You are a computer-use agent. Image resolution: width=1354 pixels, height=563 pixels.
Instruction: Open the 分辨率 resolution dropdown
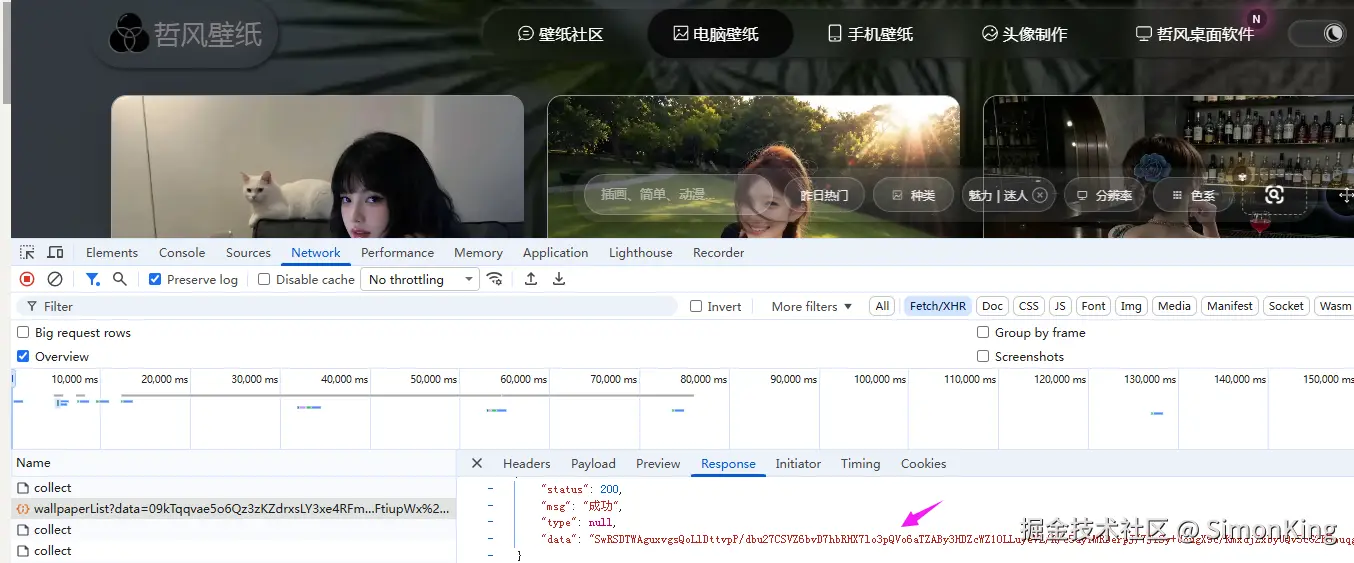(x=1103, y=195)
